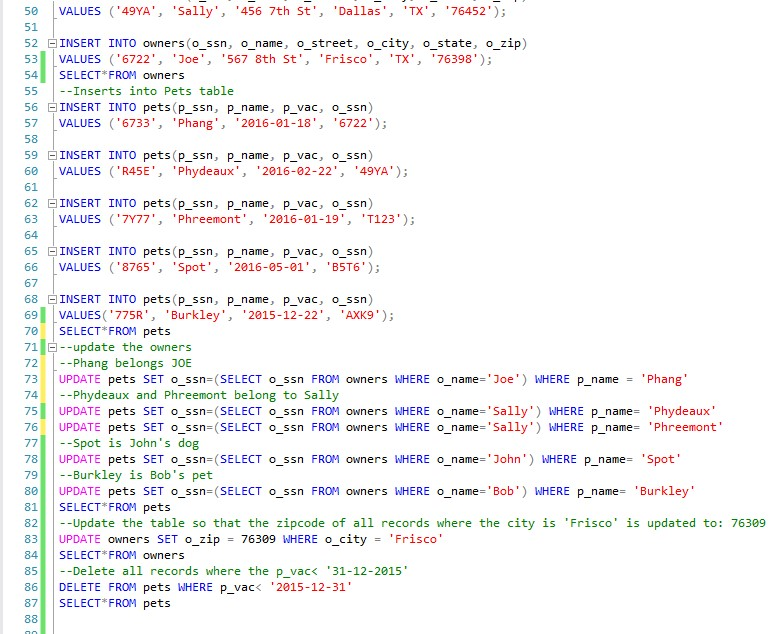This screenshot has width=782, height=634.
Task: Click 'Phydeaux' on line 75
Action: coord(682,411)
